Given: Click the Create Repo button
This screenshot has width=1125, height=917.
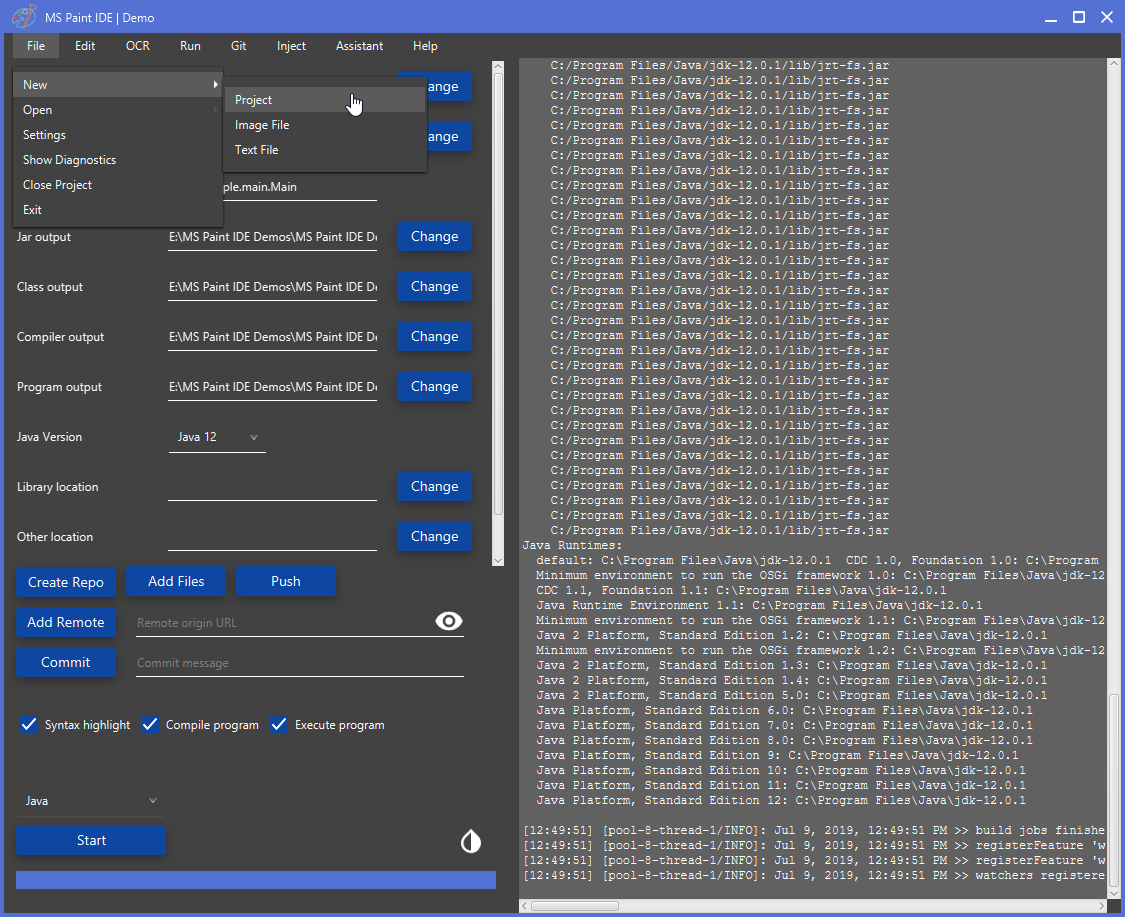Looking at the screenshot, I should tap(66, 582).
